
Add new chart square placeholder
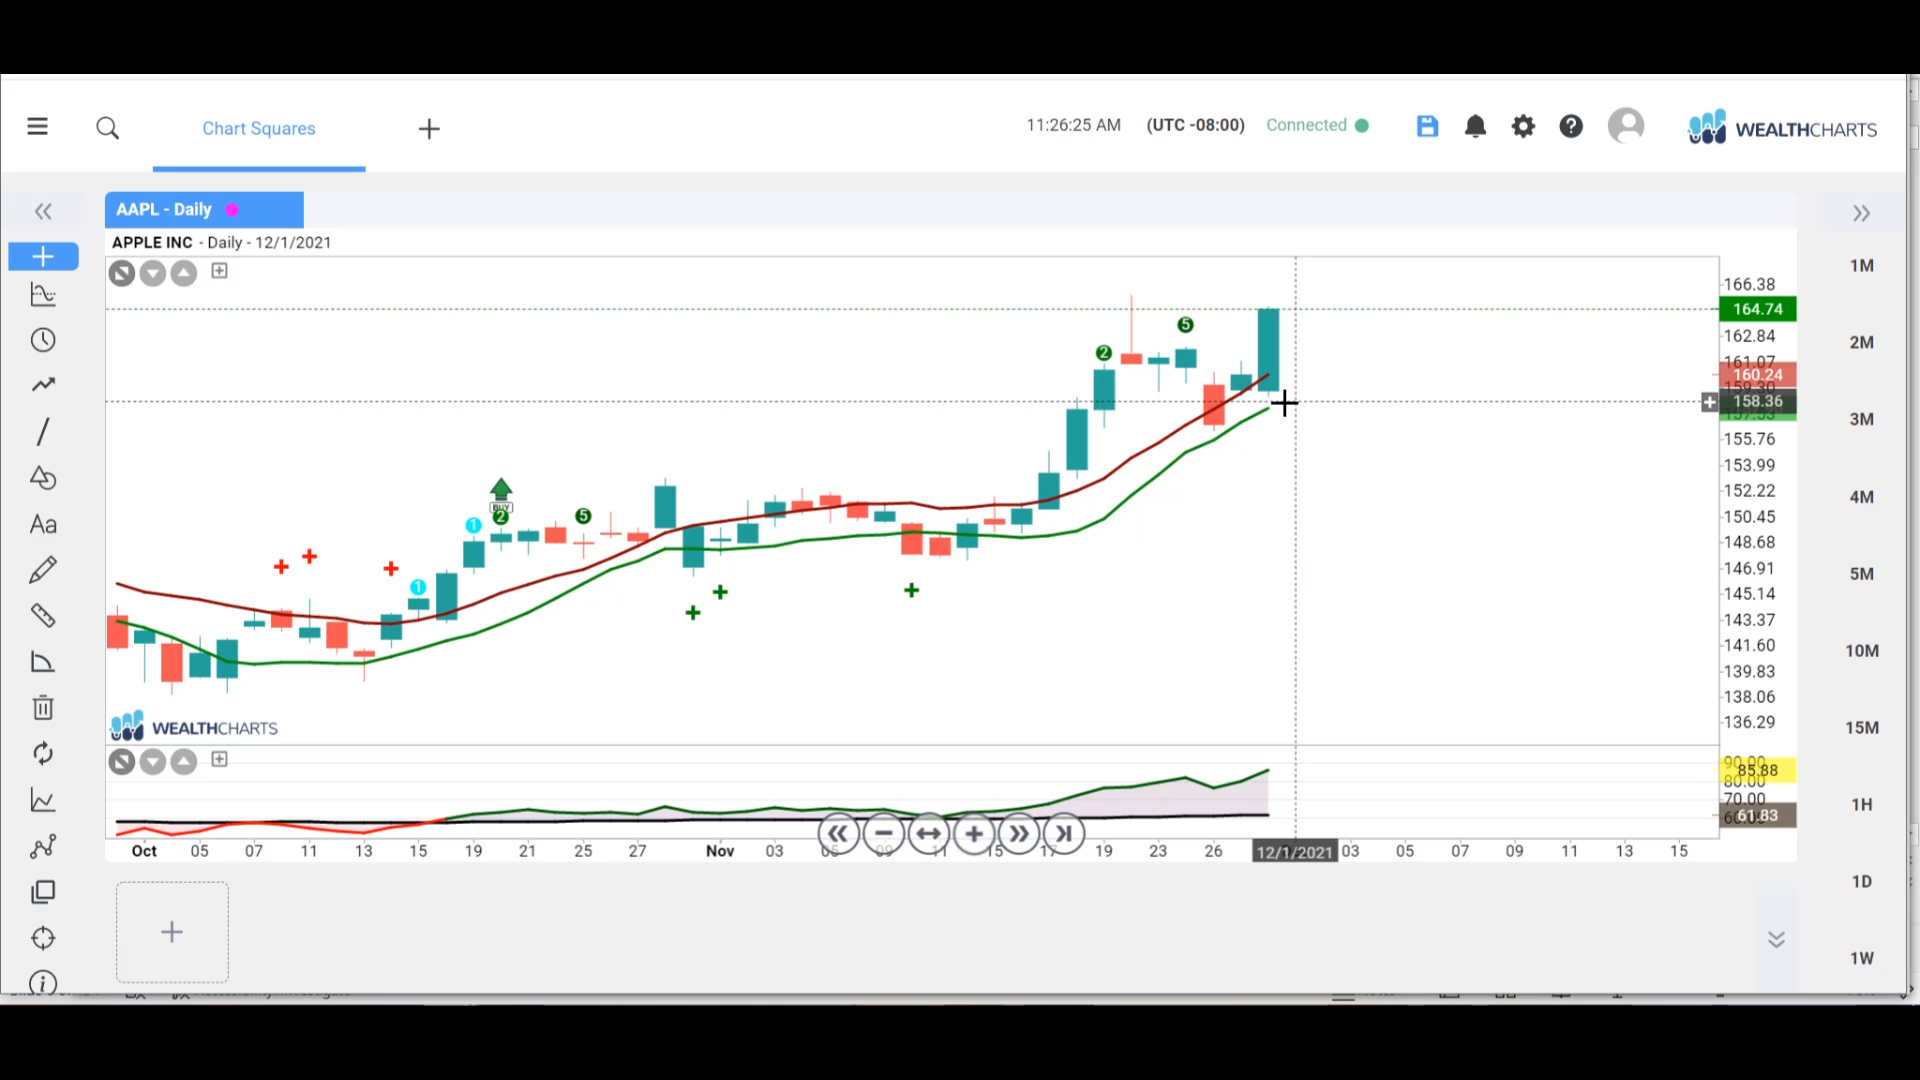pyautogui.click(x=172, y=932)
